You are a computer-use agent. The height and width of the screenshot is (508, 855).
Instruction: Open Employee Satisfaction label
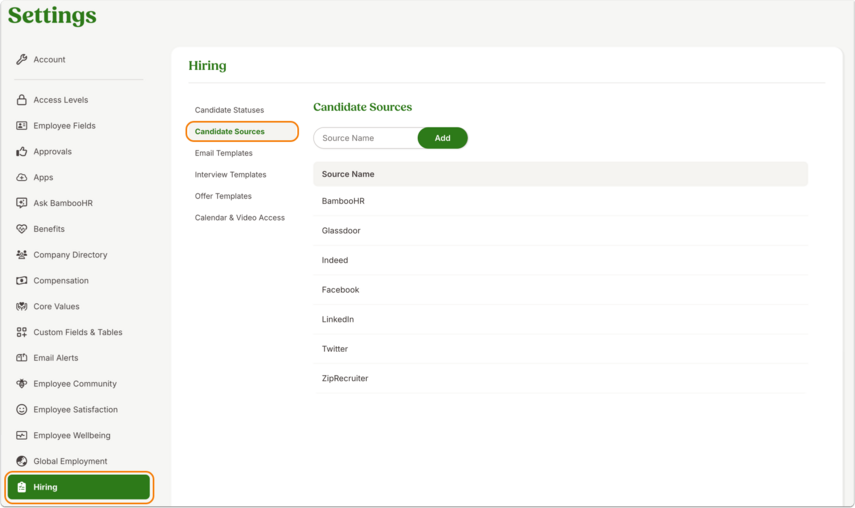tap(75, 409)
